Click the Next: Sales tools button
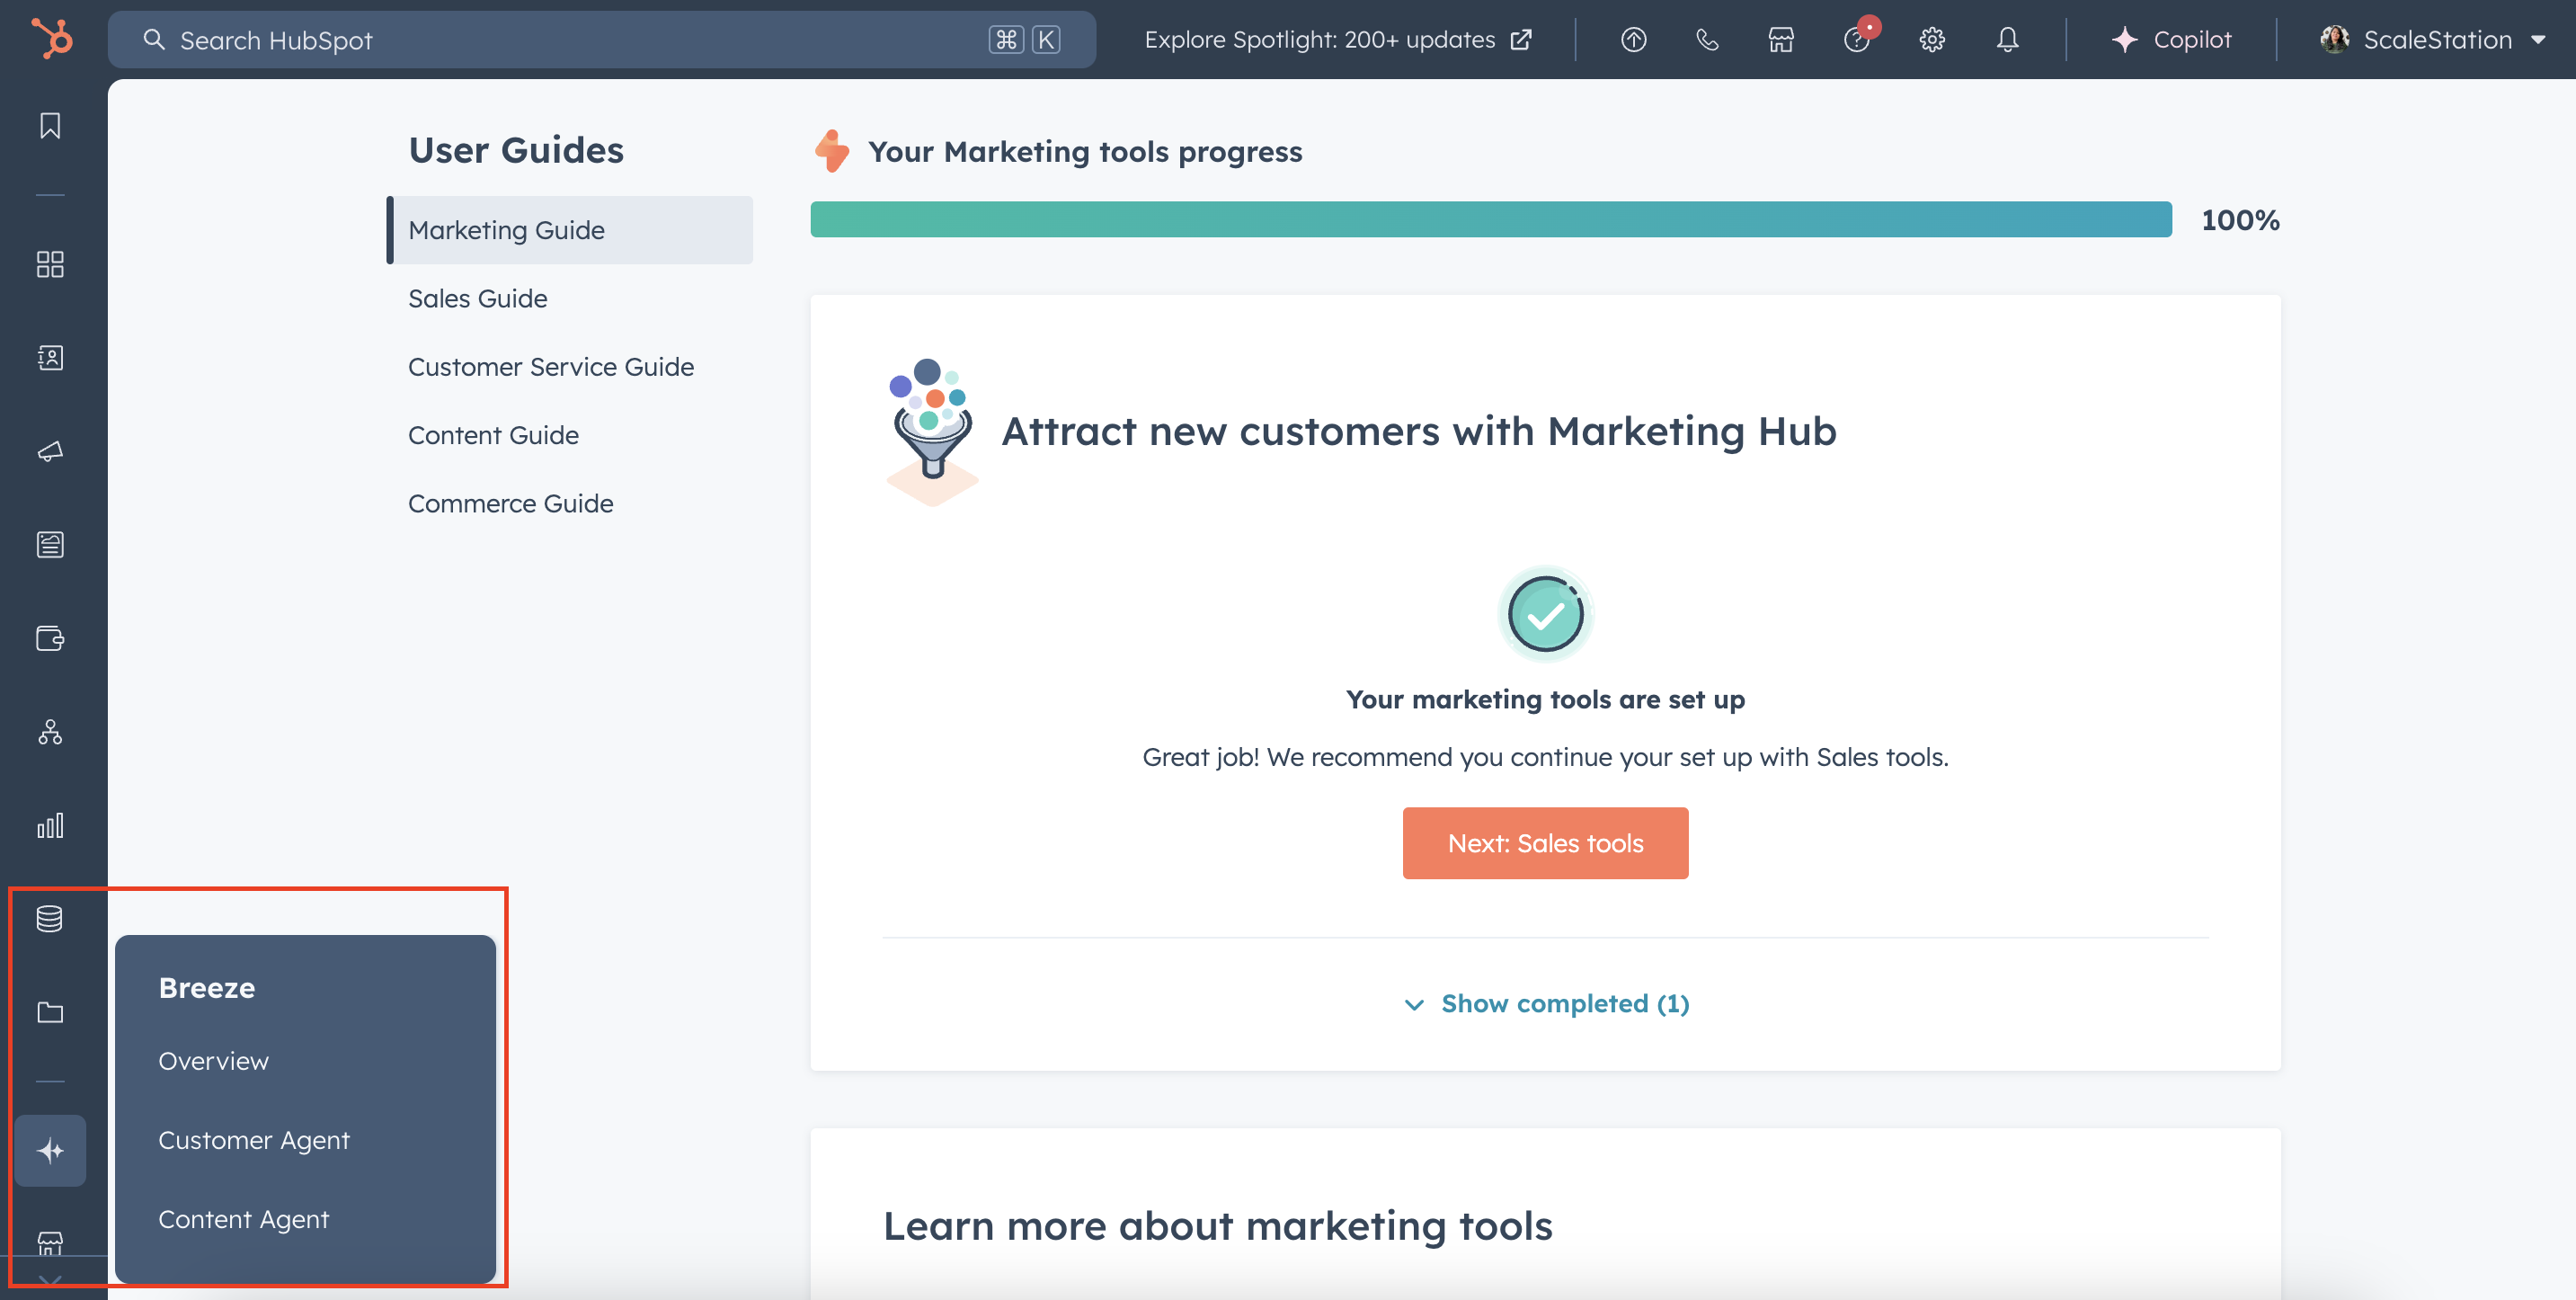 (x=1545, y=842)
